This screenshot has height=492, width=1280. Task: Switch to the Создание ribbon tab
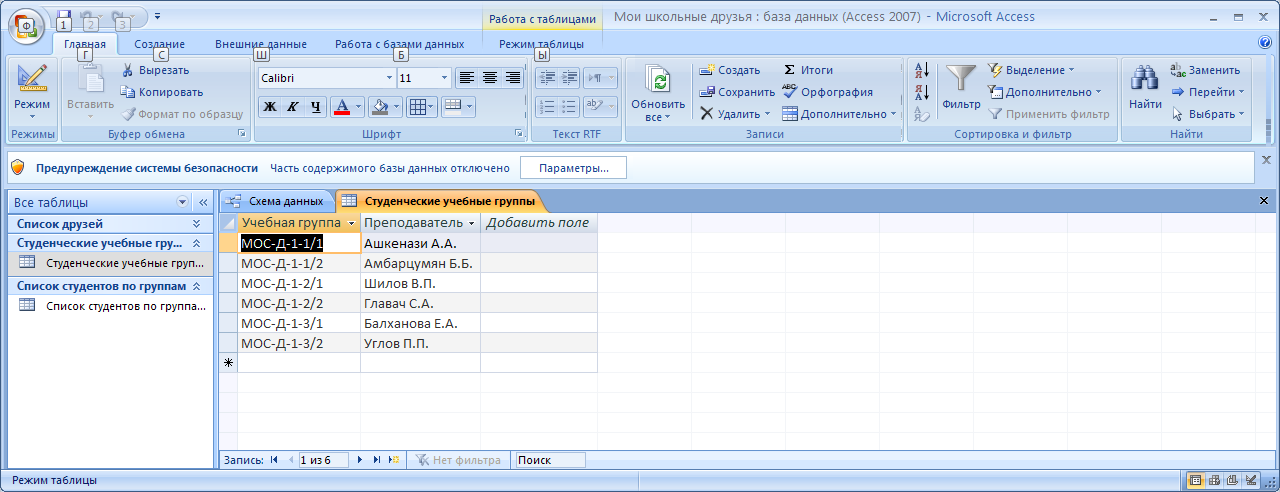[160, 44]
